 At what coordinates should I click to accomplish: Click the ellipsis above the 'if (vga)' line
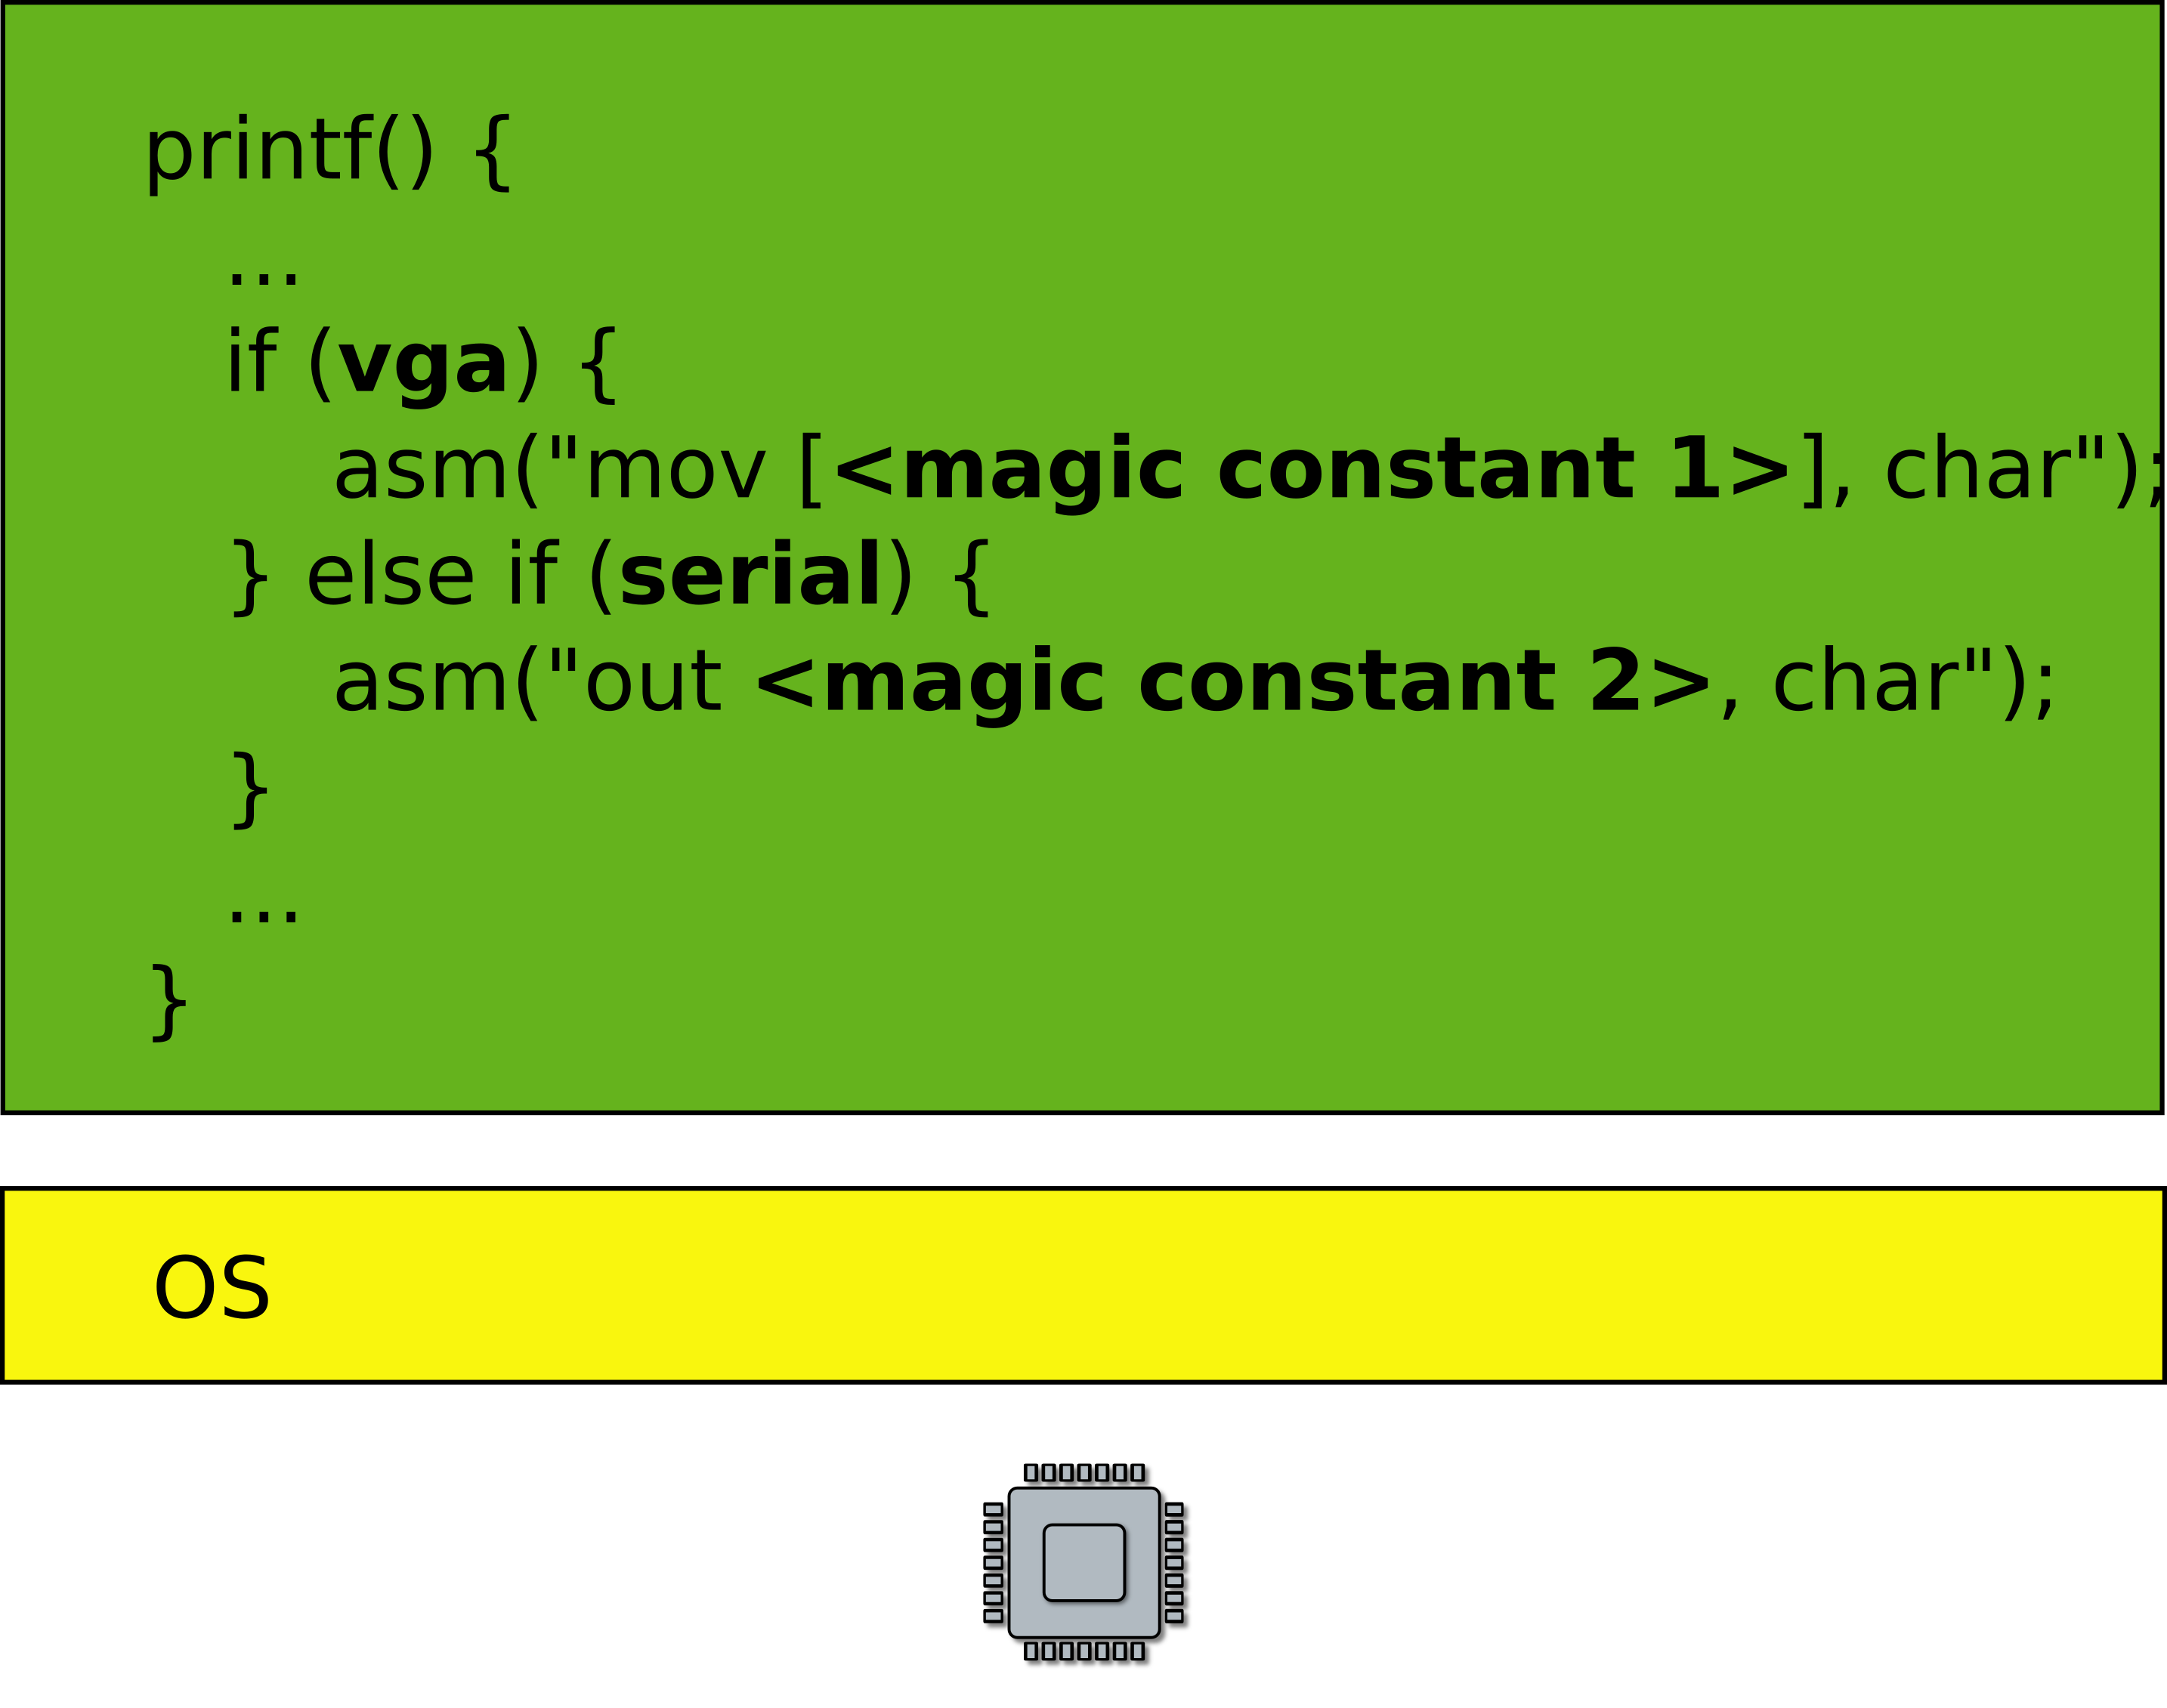tap(263, 272)
